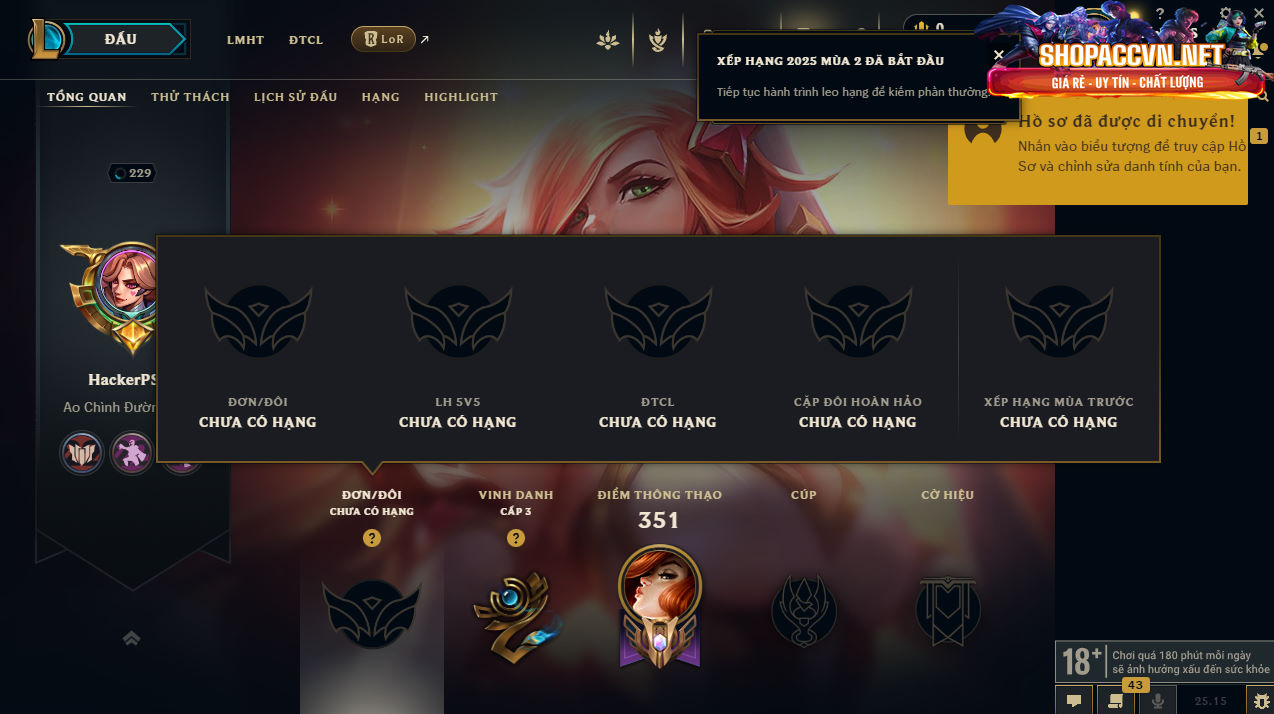Switch to the Thử Thách tab
Image resolution: width=1274 pixels, height=714 pixels.
(190, 97)
